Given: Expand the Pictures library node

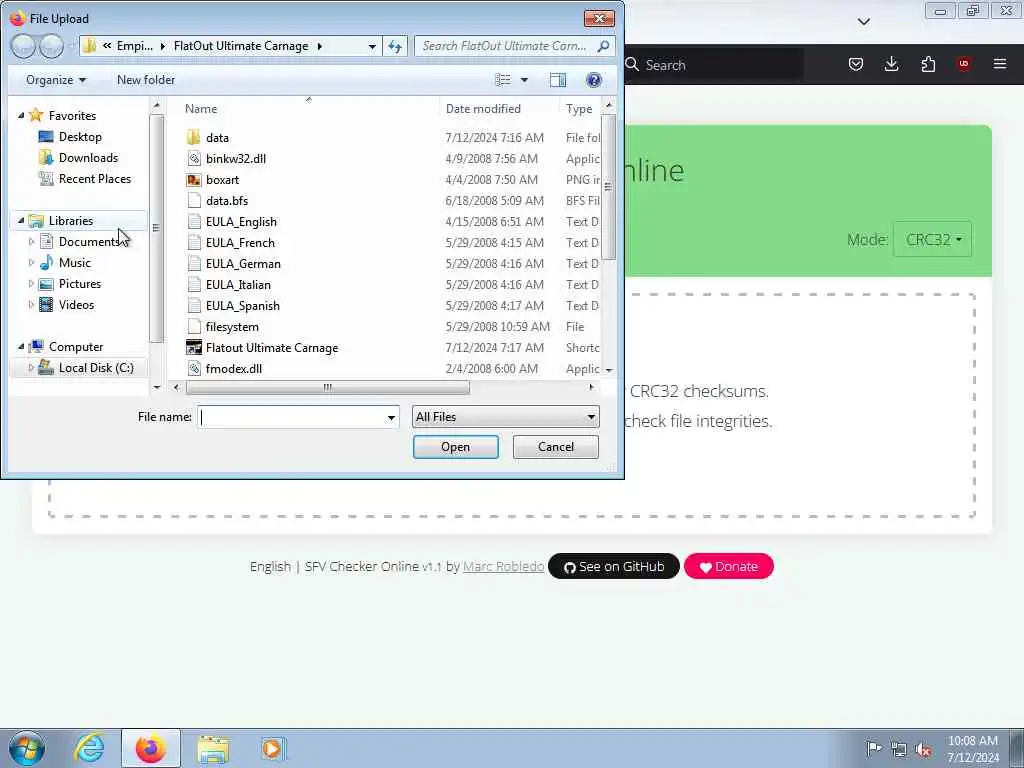Looking at the screenshot, I should pos(31,283).
